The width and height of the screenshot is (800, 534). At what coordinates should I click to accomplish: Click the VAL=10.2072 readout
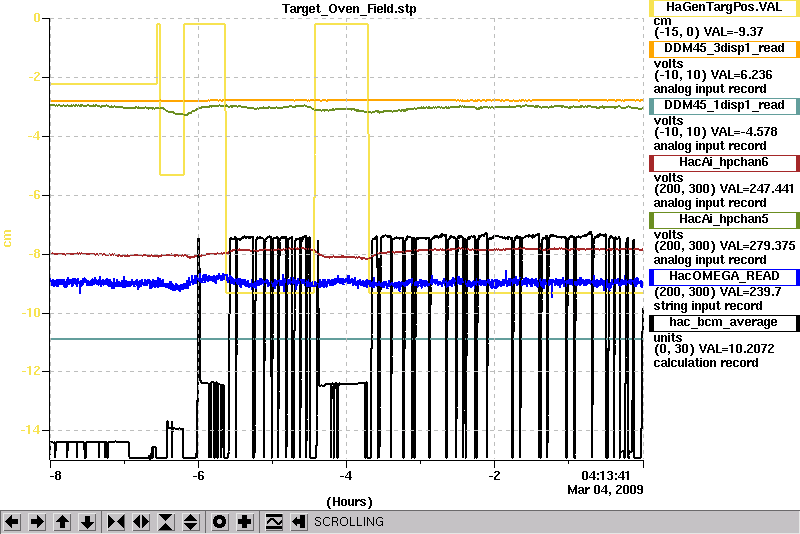pos(736,349)
